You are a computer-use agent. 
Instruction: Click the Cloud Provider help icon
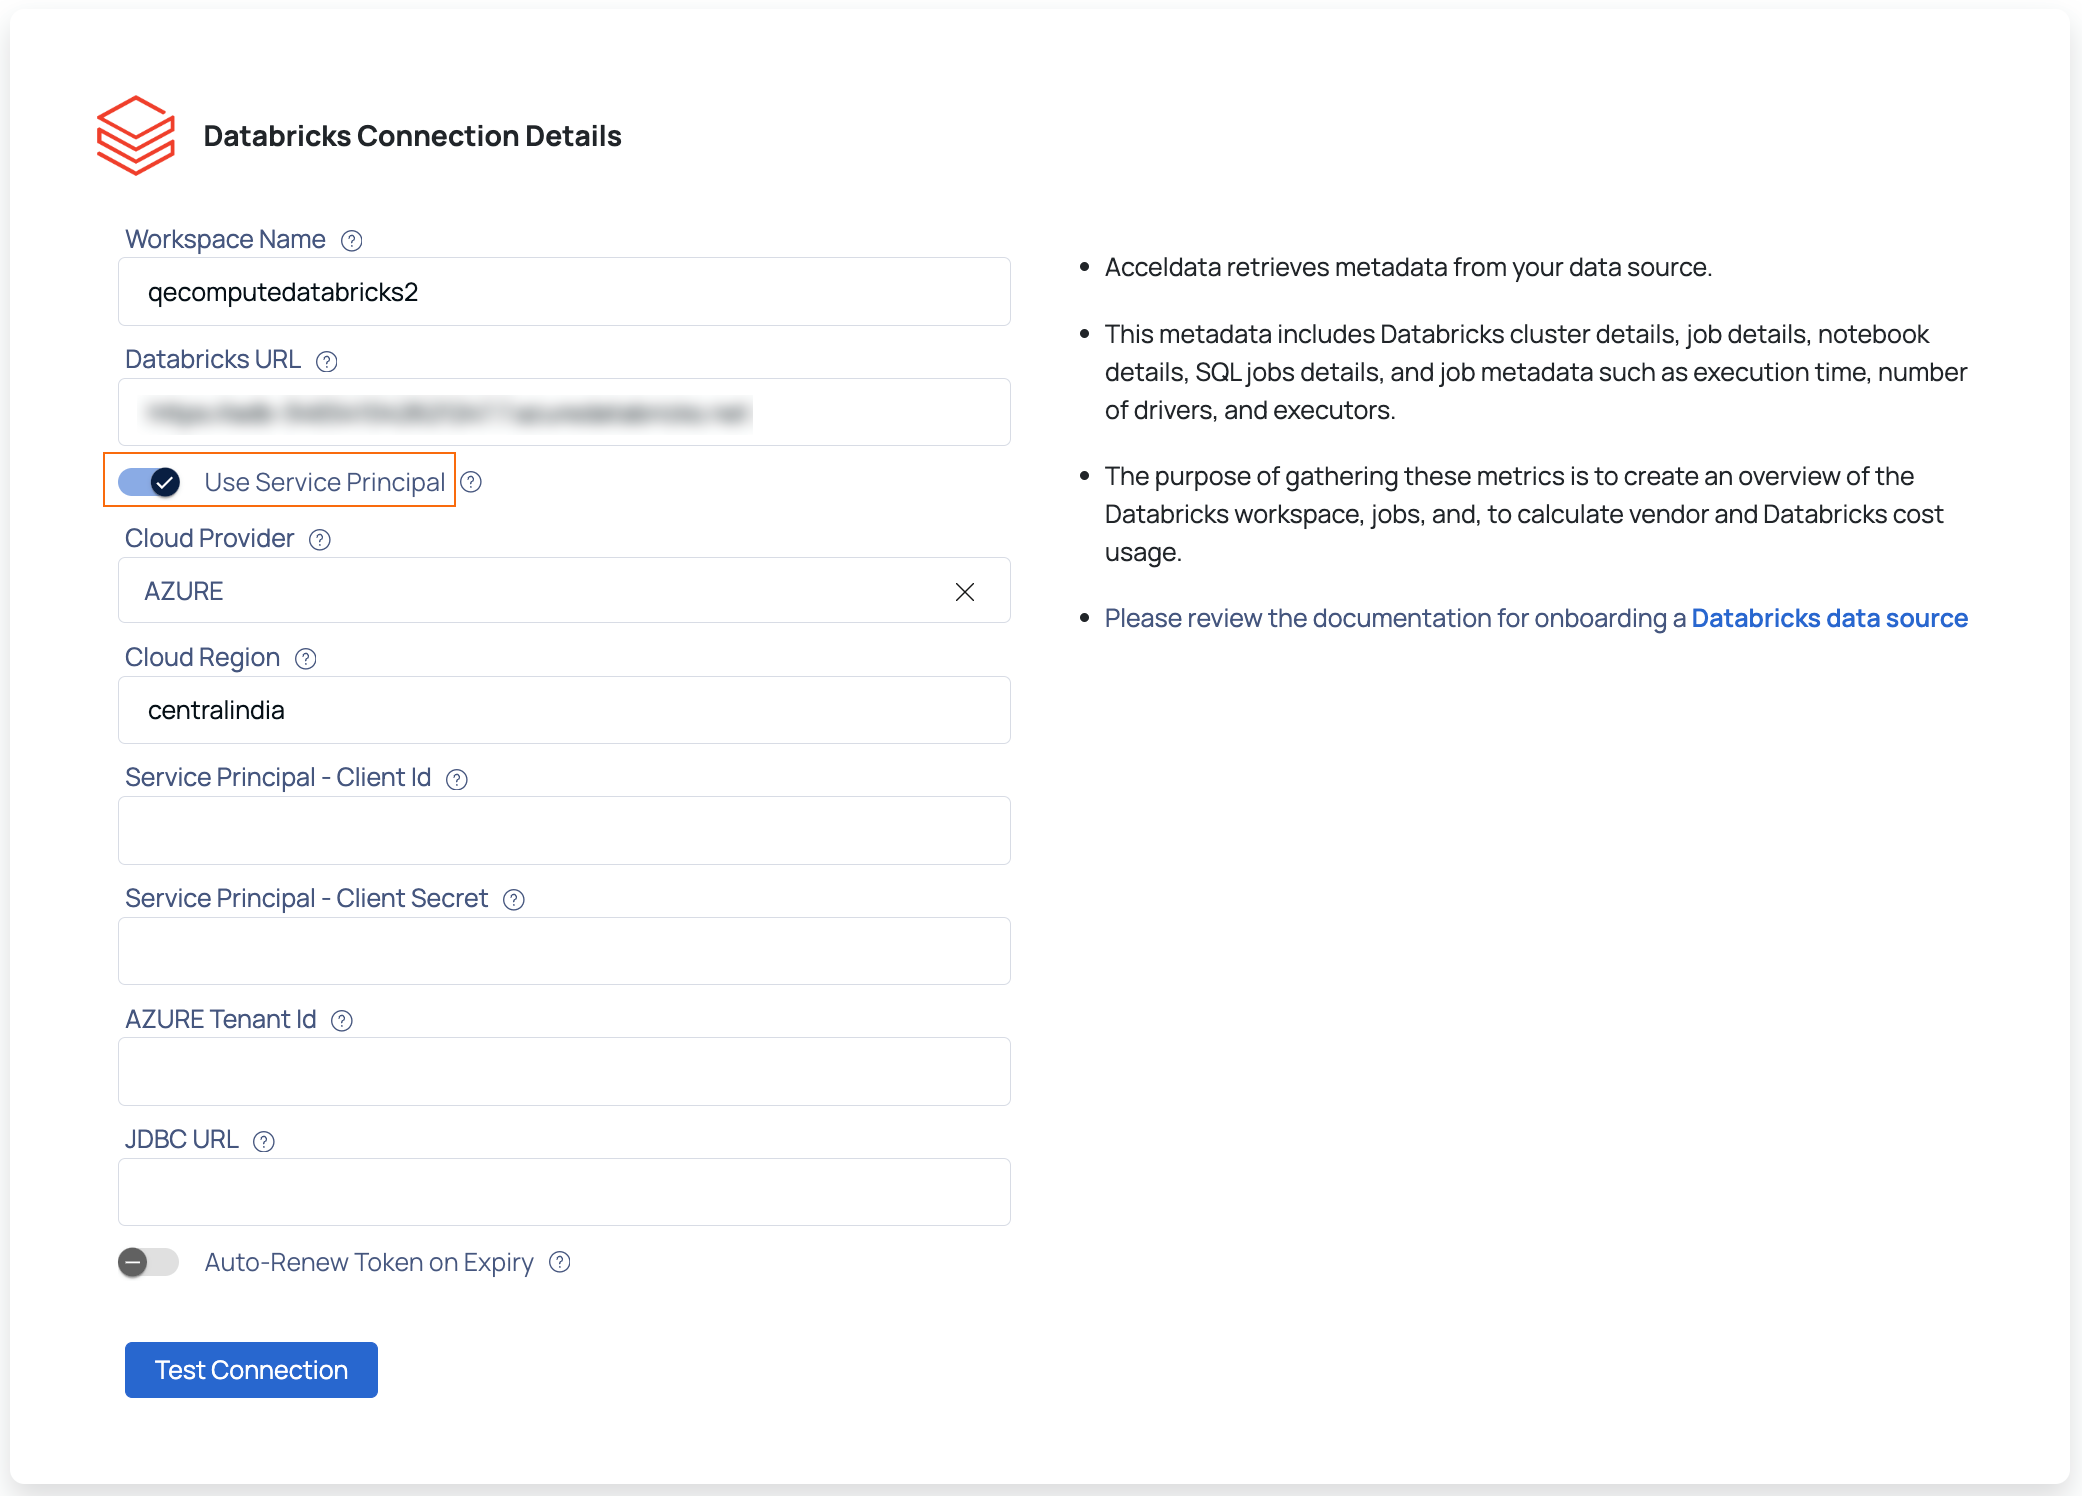319,540
